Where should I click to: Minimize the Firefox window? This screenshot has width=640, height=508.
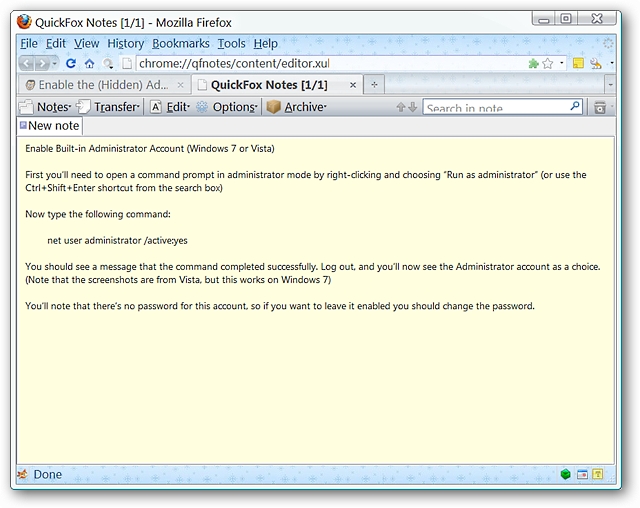click(x=544, y=19)
